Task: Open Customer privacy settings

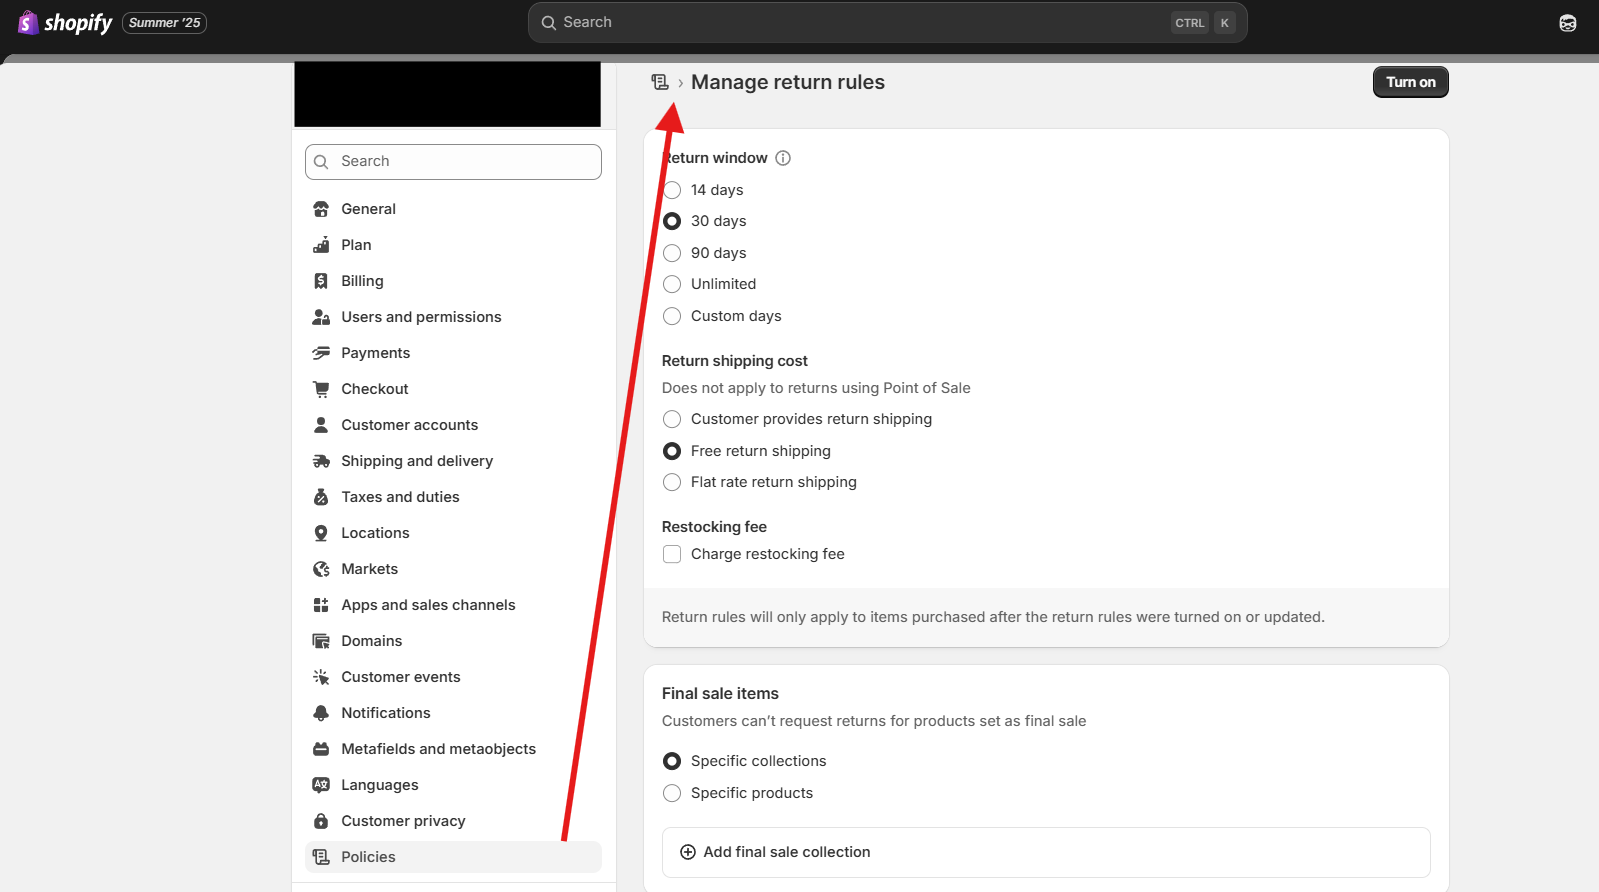Action: point(453,821)
